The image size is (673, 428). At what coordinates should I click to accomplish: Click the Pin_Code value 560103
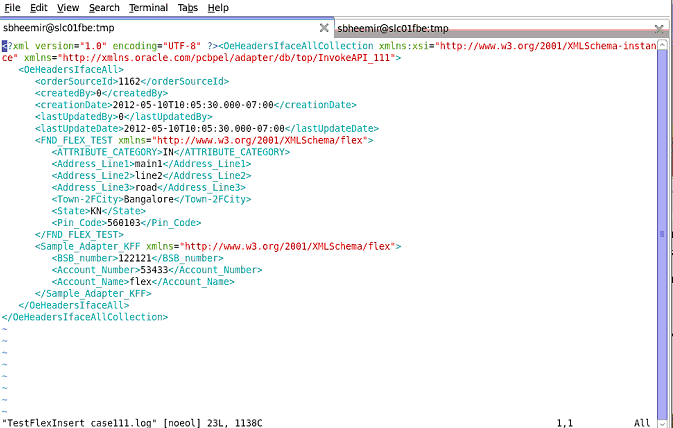pyautogui.click(x=124, y=223)
